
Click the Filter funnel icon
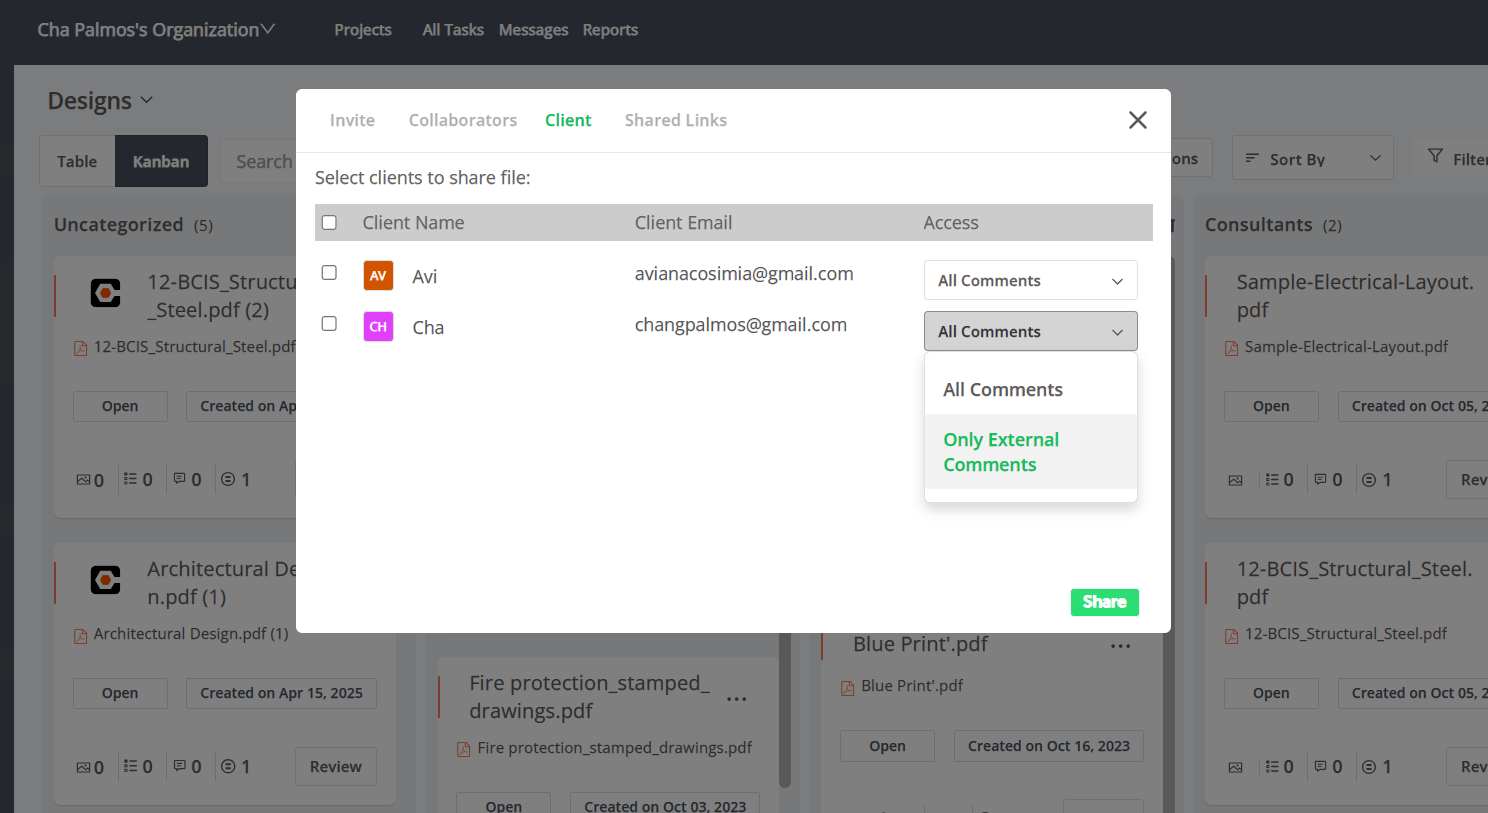(x=1435, y=157)
